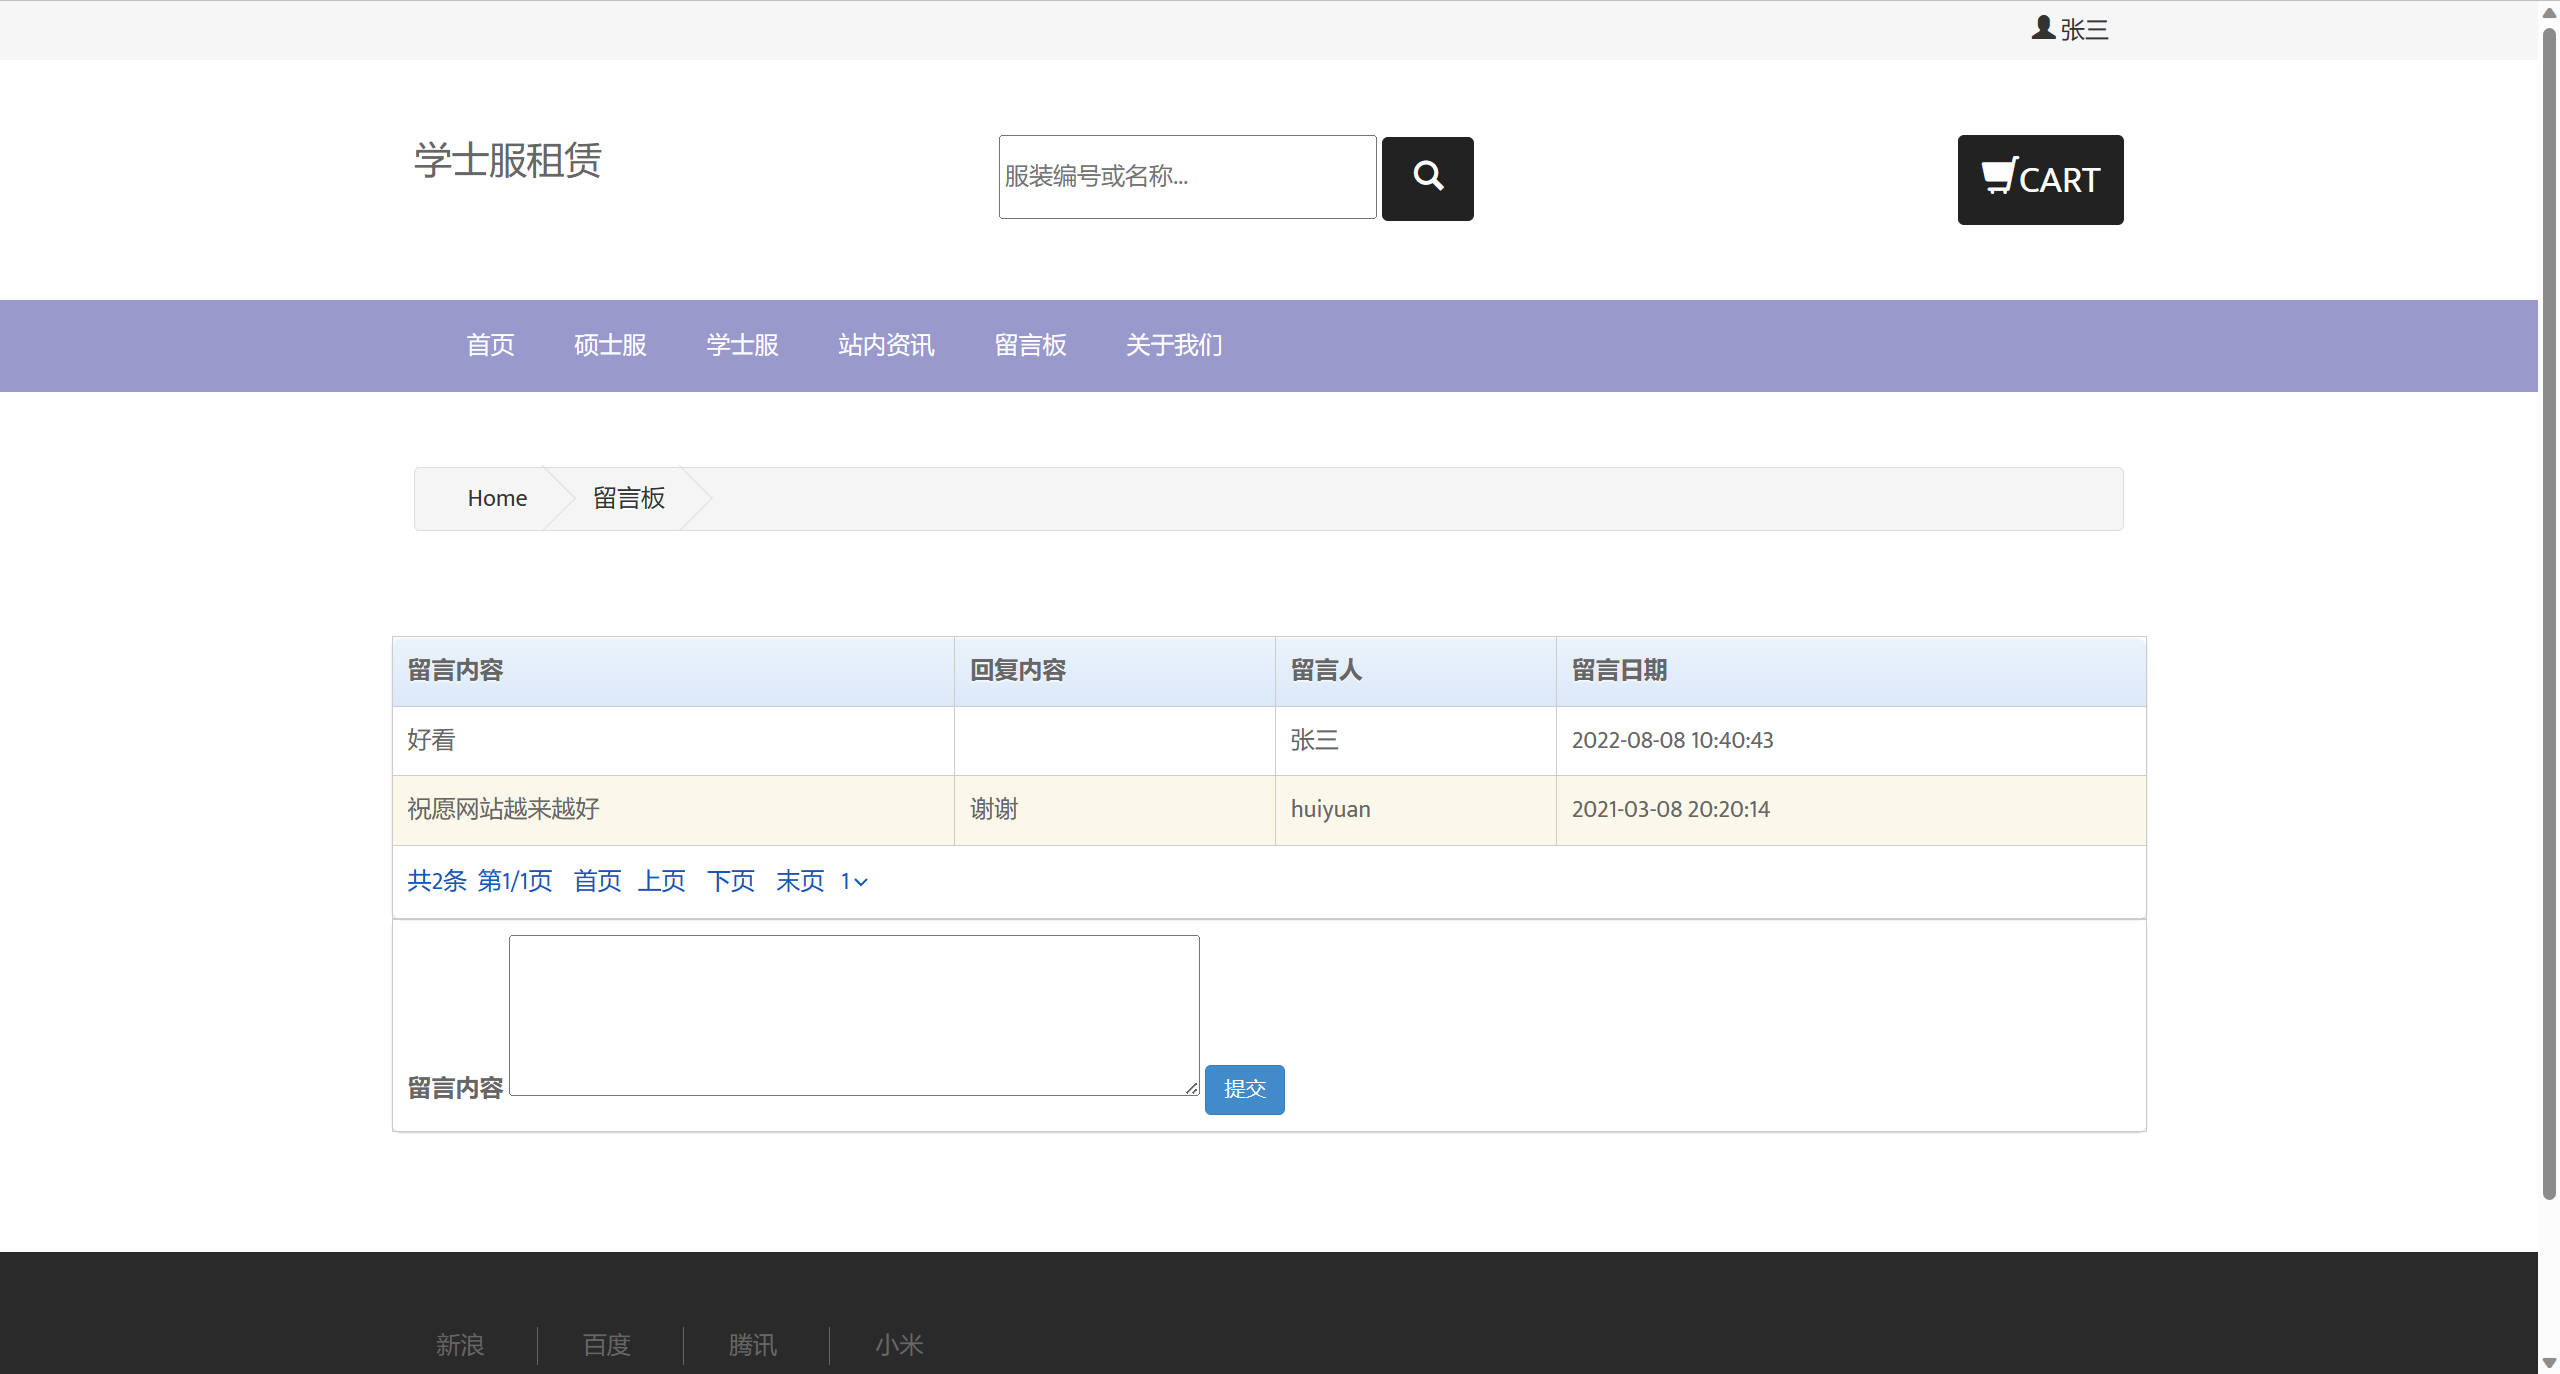Click the magnifier search button
The image size is (2560, 1374).
tap(1427, 178)
